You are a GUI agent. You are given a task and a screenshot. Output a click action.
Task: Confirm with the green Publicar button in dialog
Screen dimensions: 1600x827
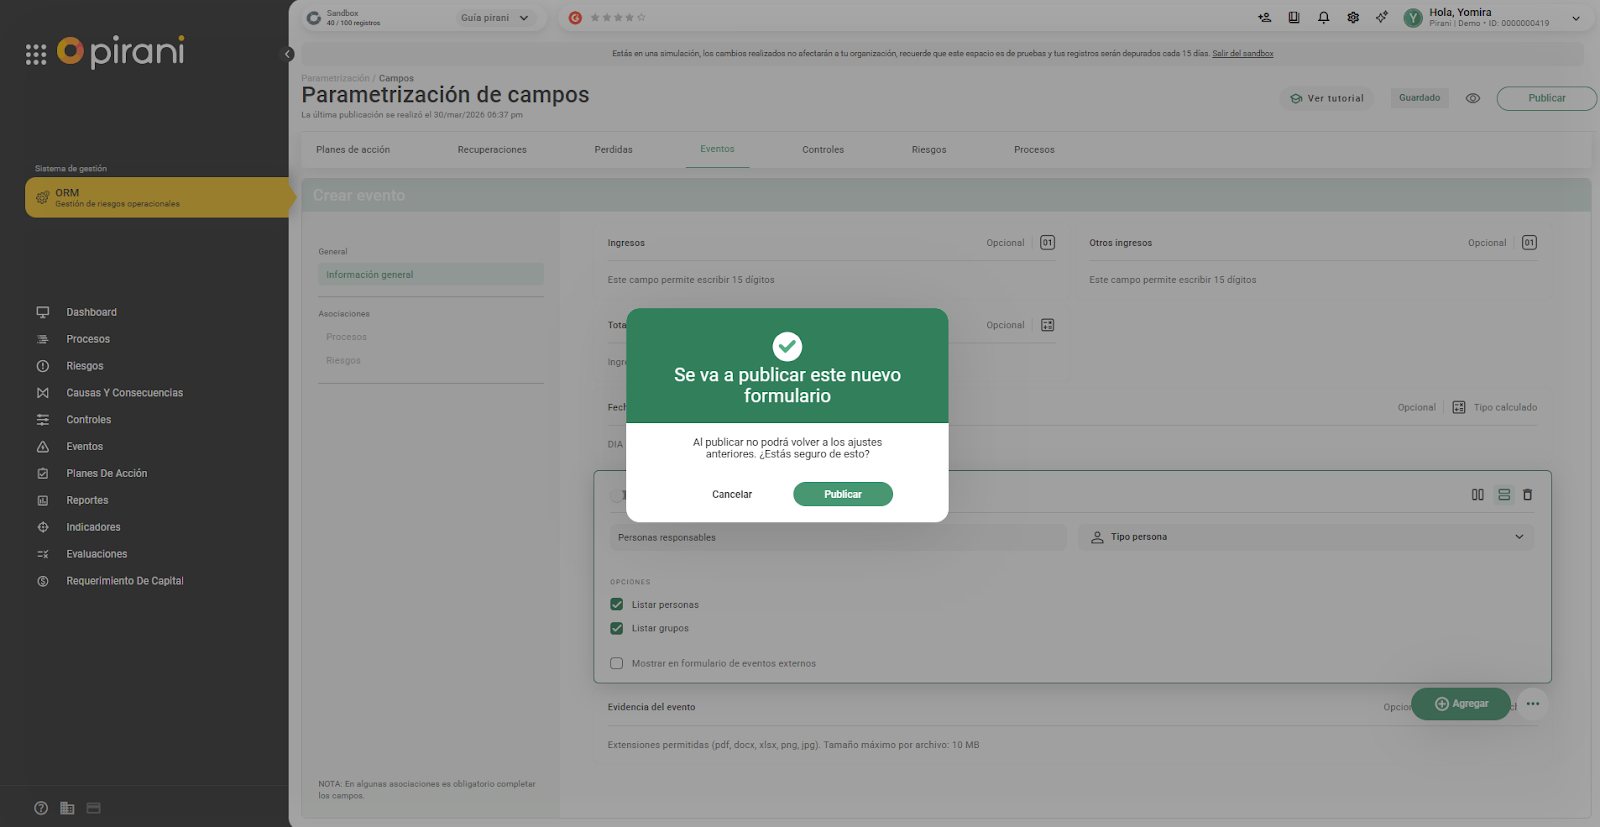[x=842, y=494]
